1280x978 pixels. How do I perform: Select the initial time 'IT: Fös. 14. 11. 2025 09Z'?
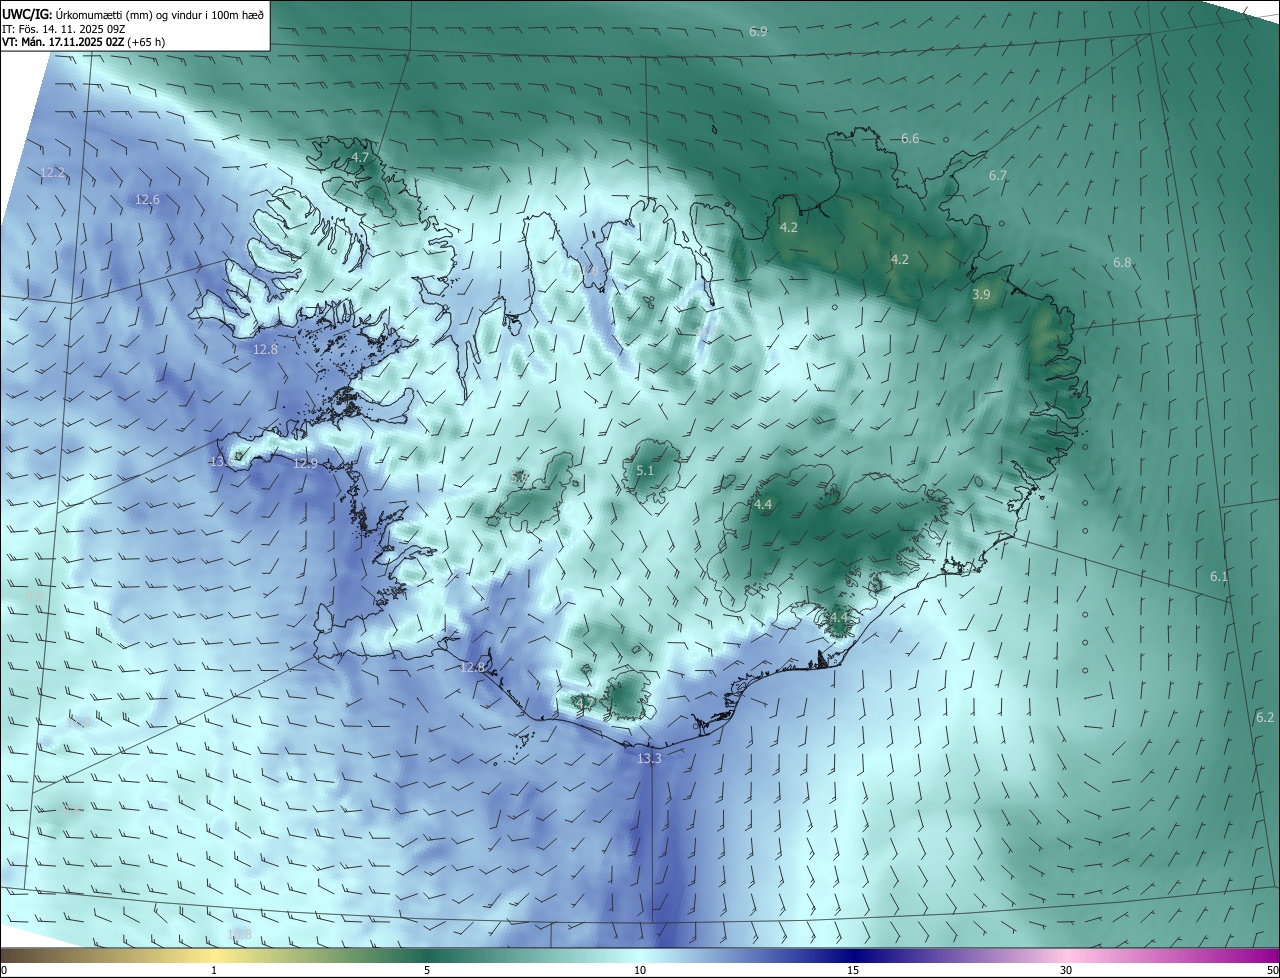point(62,28)
